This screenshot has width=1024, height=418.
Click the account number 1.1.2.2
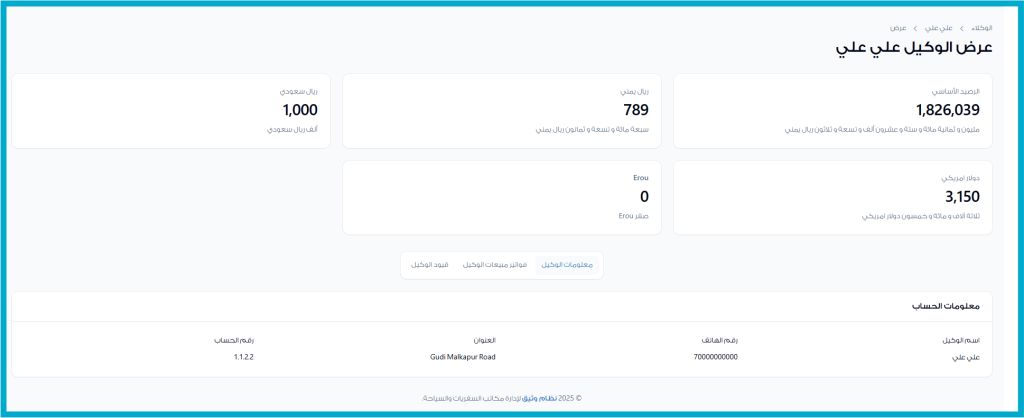click(244, 357)
